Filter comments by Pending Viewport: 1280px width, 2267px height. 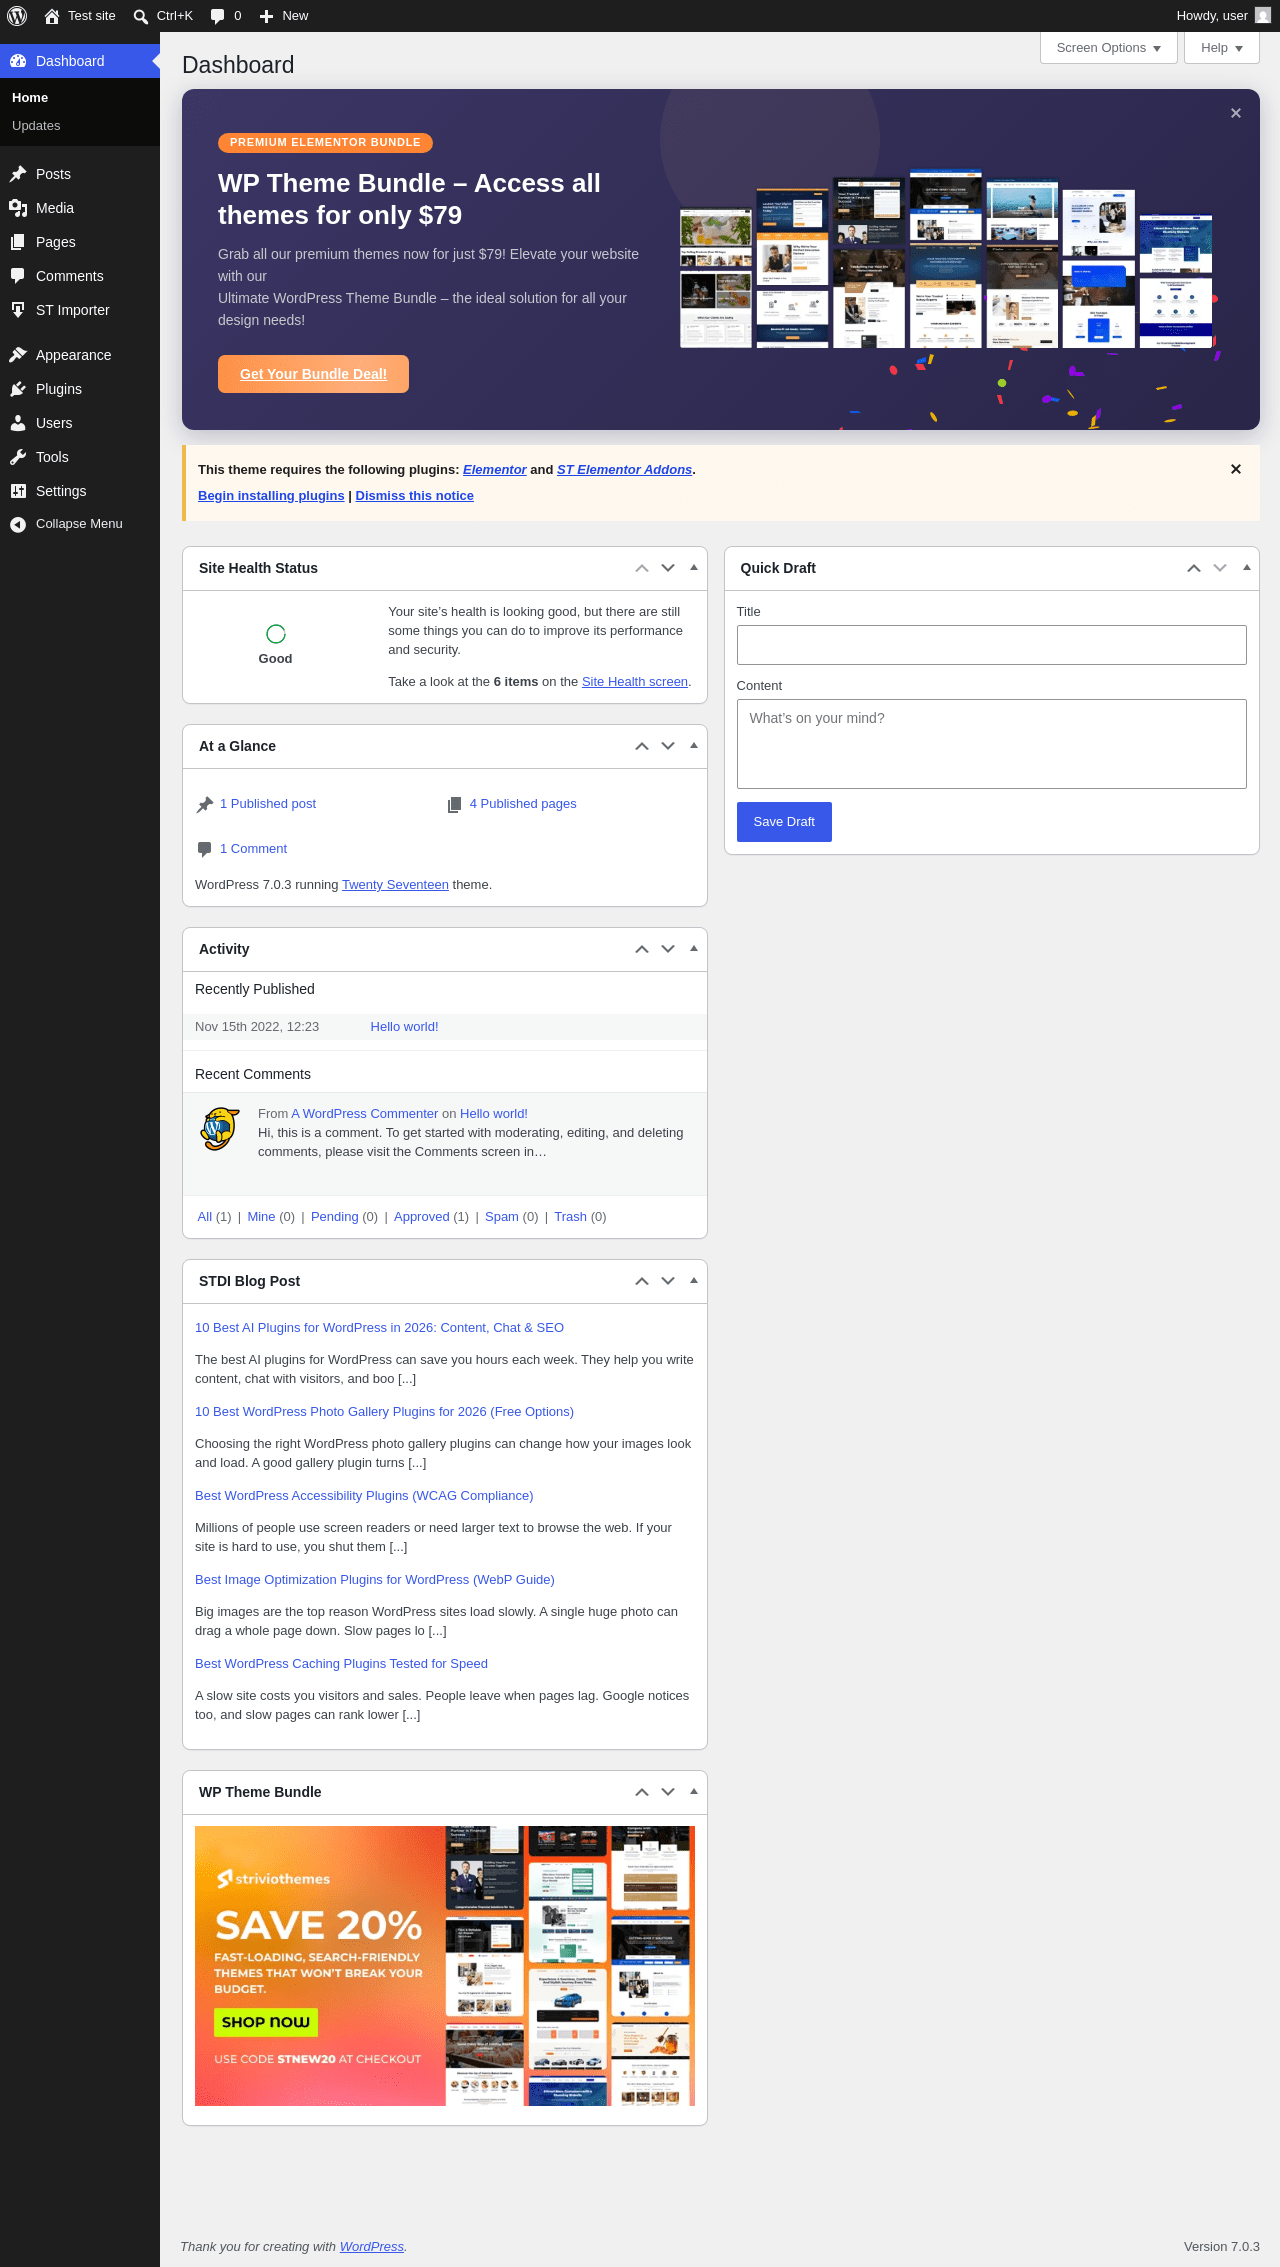tap(334, 1217)
